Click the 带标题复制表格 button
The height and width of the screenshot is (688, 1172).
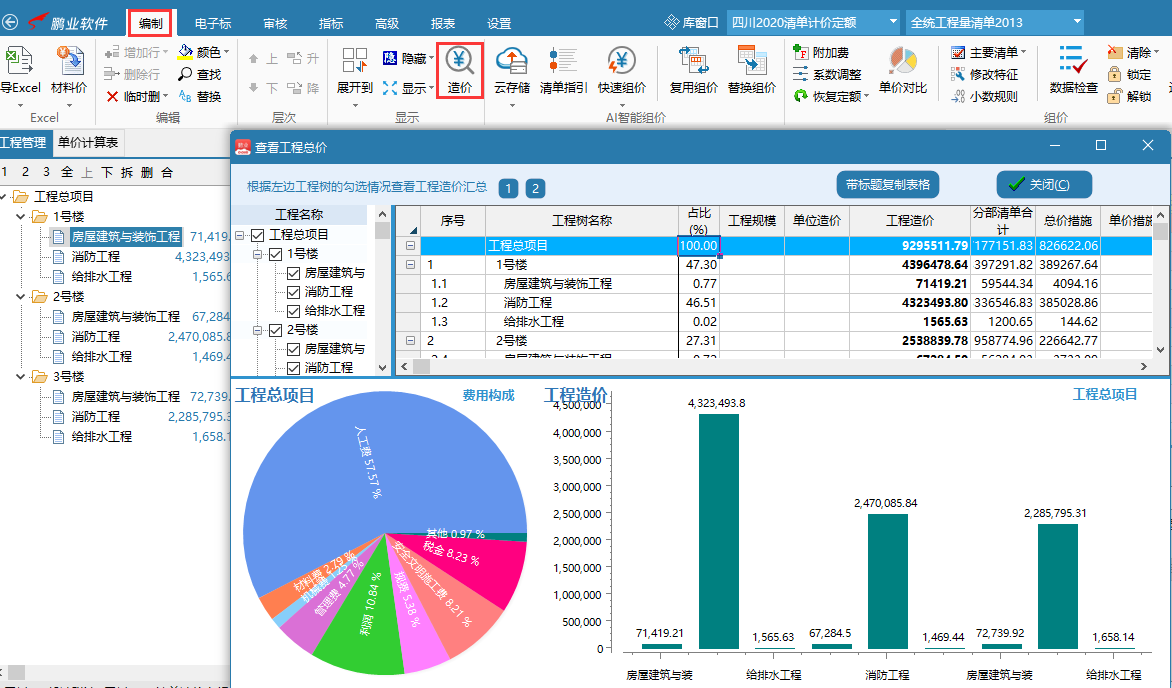[x=887, y=185]
